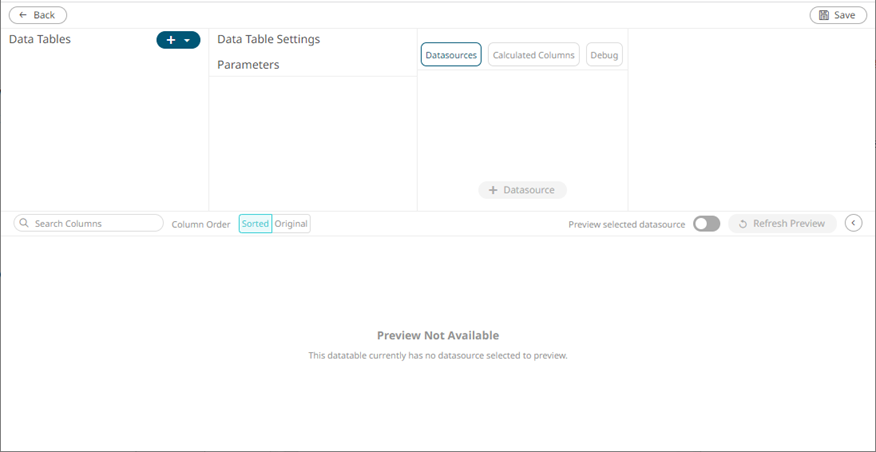Click the Save button label

845,15
